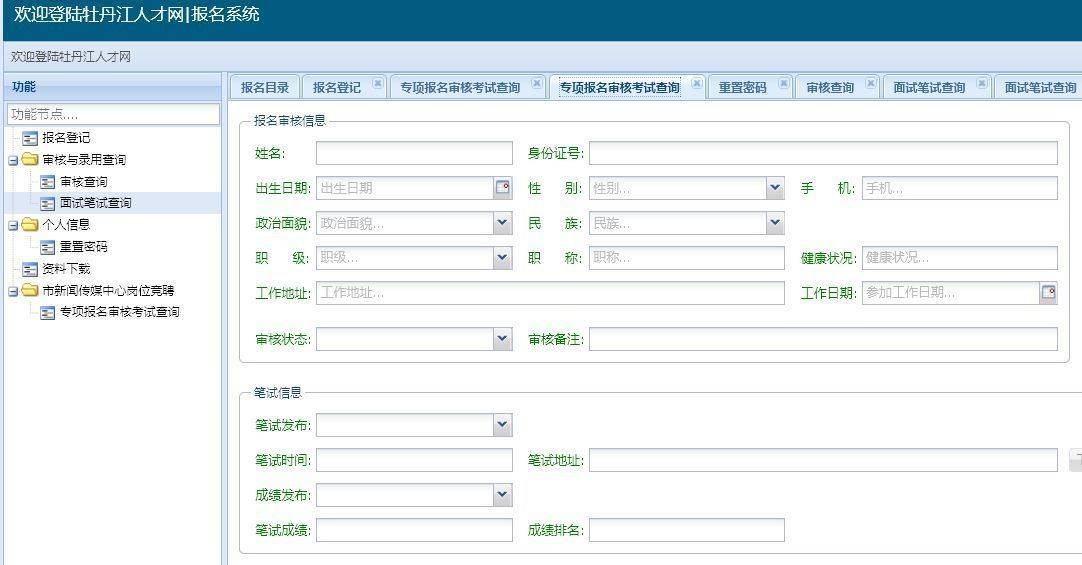Expand the 性别 dropdown list
The width and height of the screenshot is (1082, 565).
point(775,188)
